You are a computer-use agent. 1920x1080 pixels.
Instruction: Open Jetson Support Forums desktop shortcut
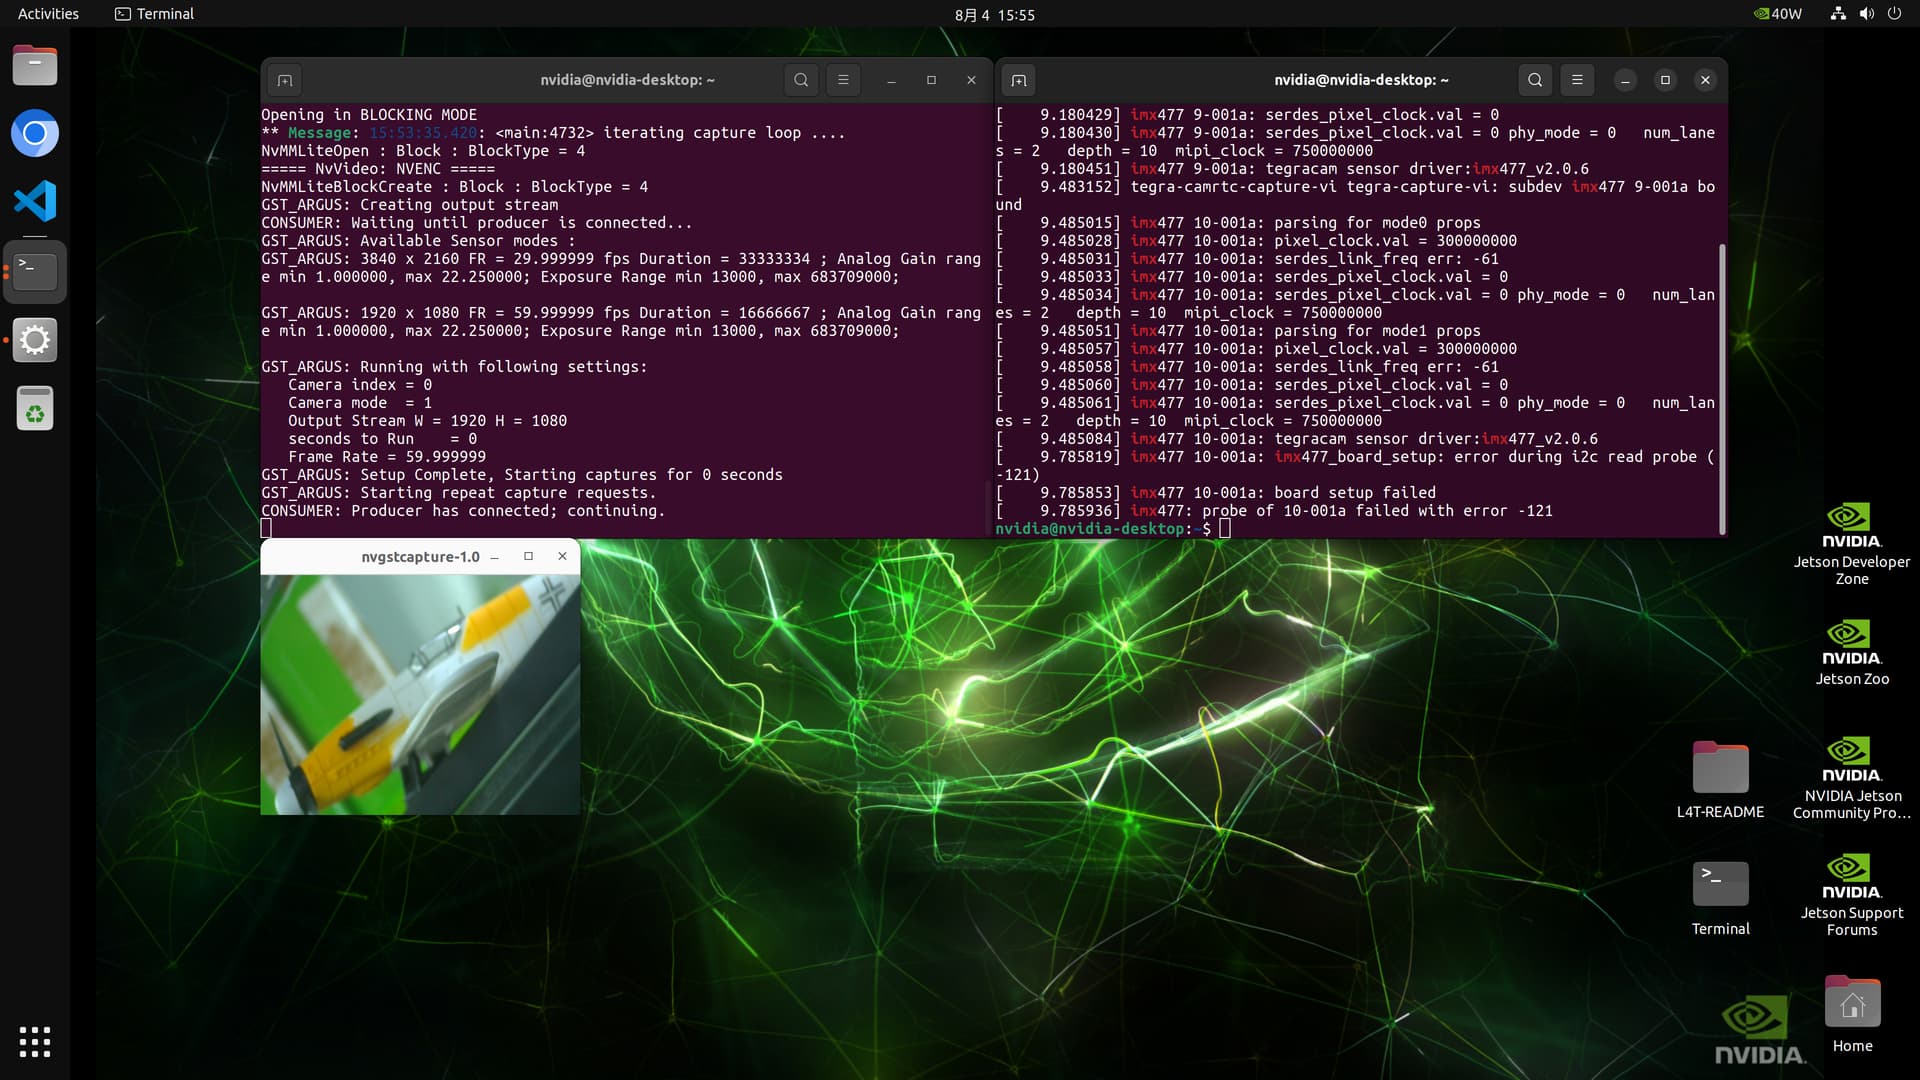1852,895
